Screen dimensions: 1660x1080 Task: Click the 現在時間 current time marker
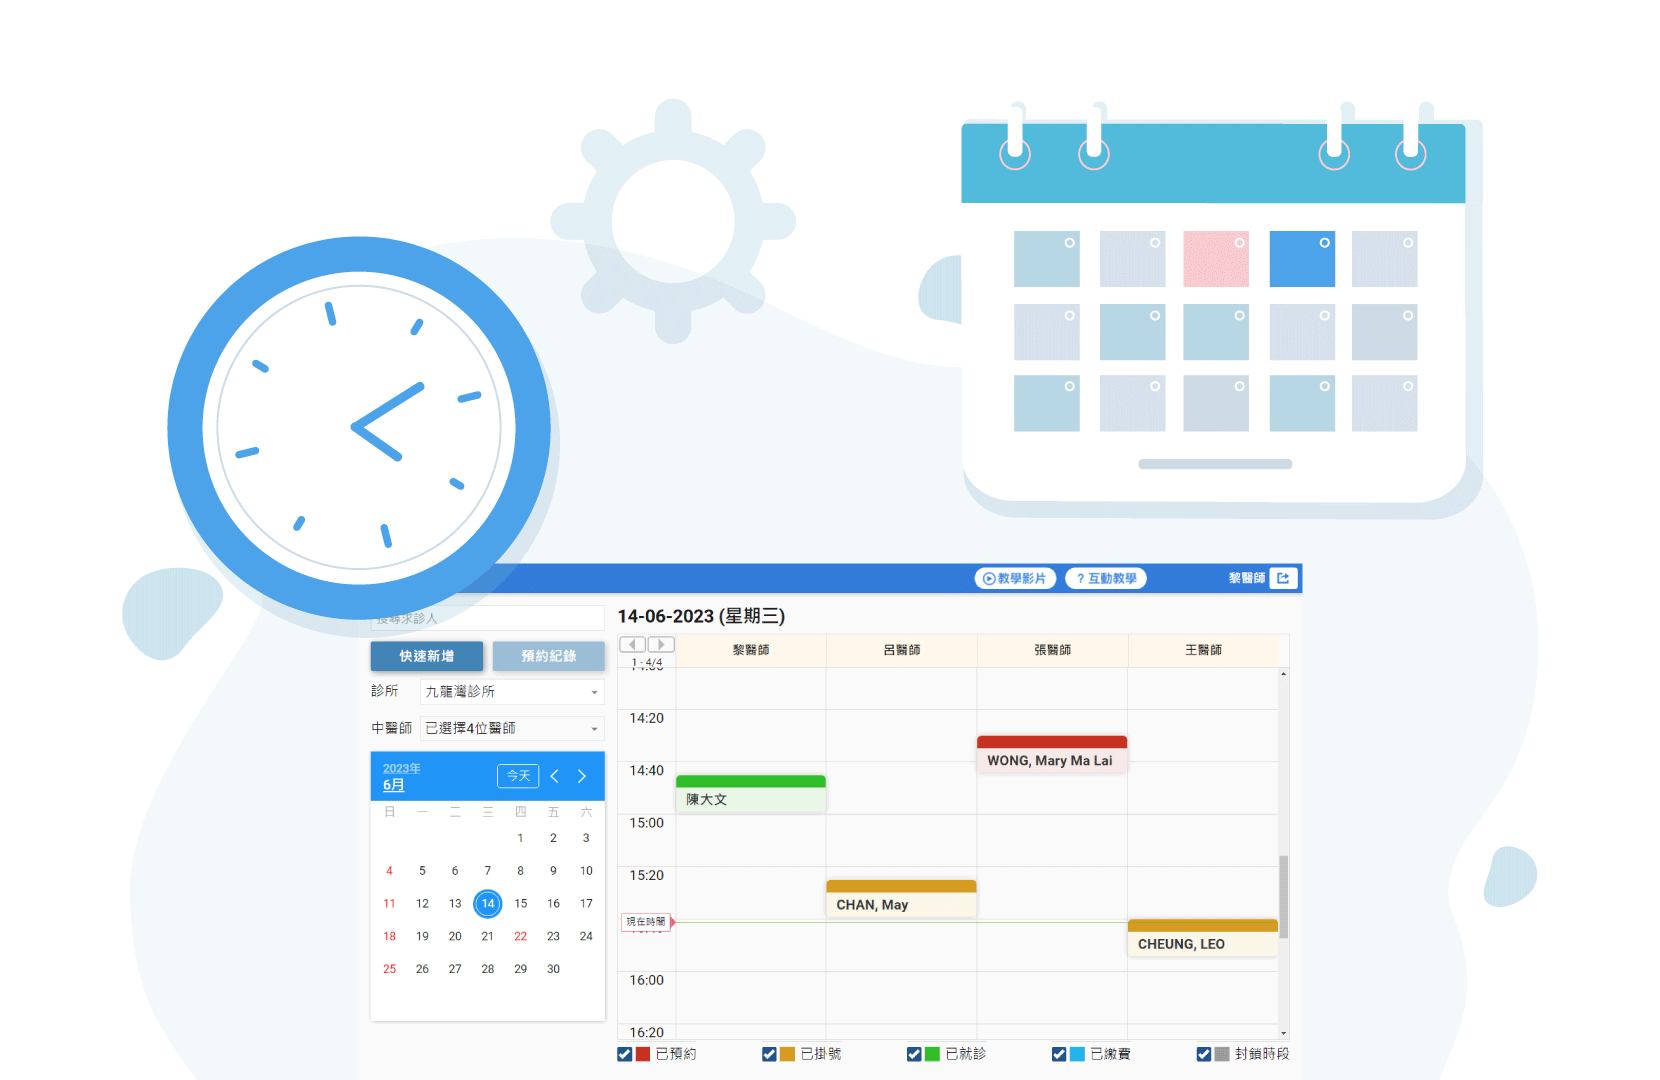tap(647, 922)
